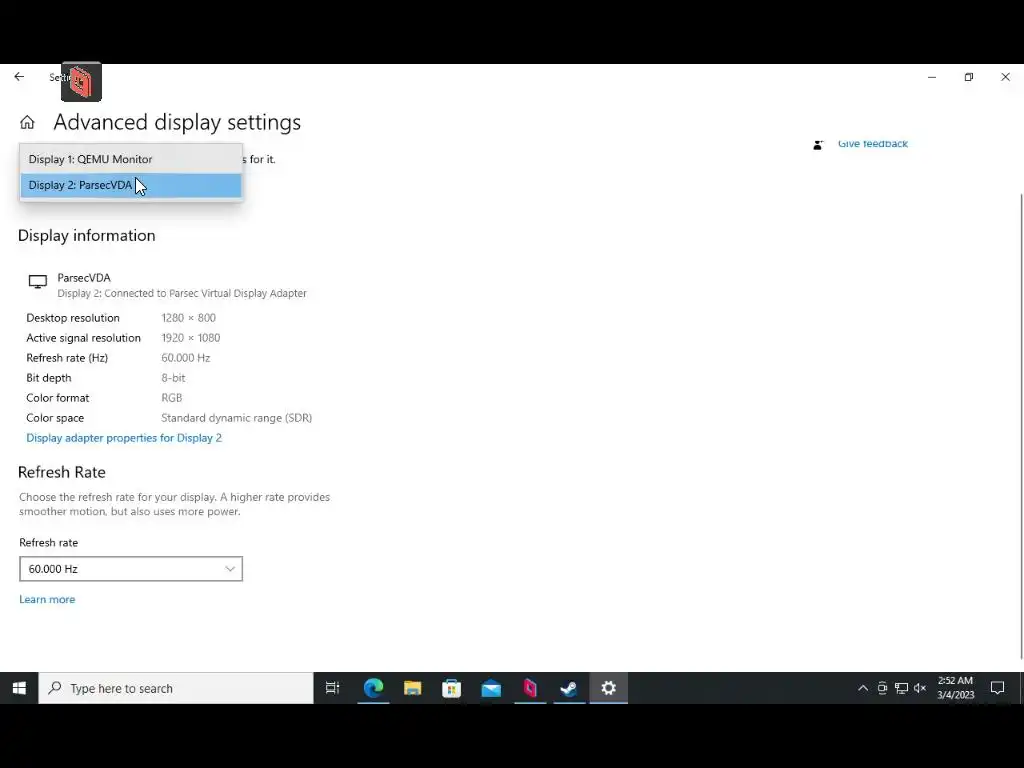Click the network tray icon

coord(901,688)
